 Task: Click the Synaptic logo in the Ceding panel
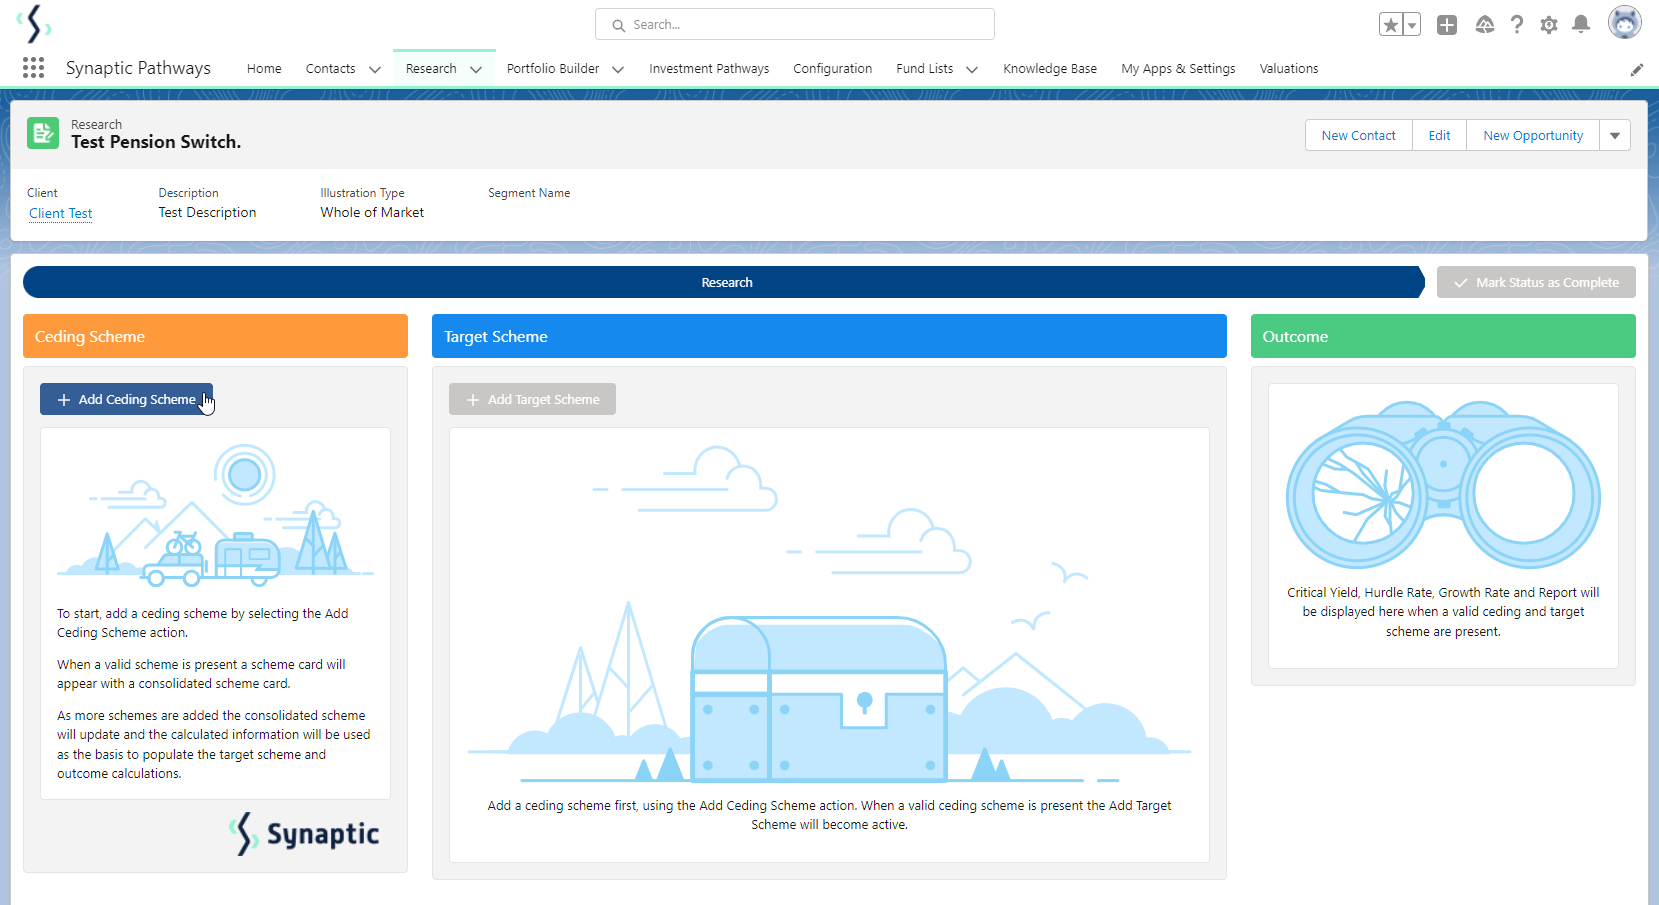tap(304, 833)
